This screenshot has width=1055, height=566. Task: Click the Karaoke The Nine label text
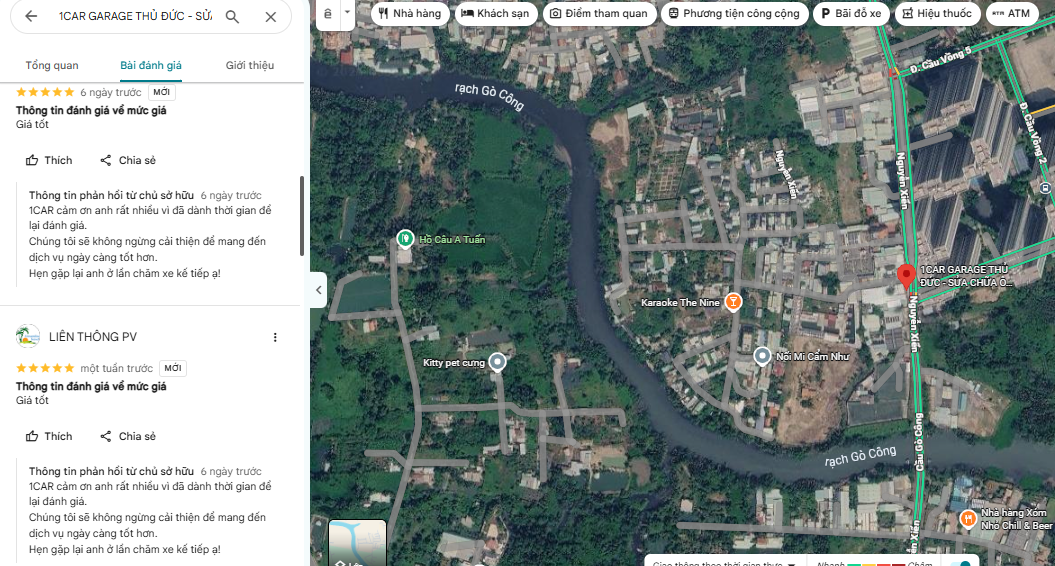pyautogui.click(x=680, y=303)
